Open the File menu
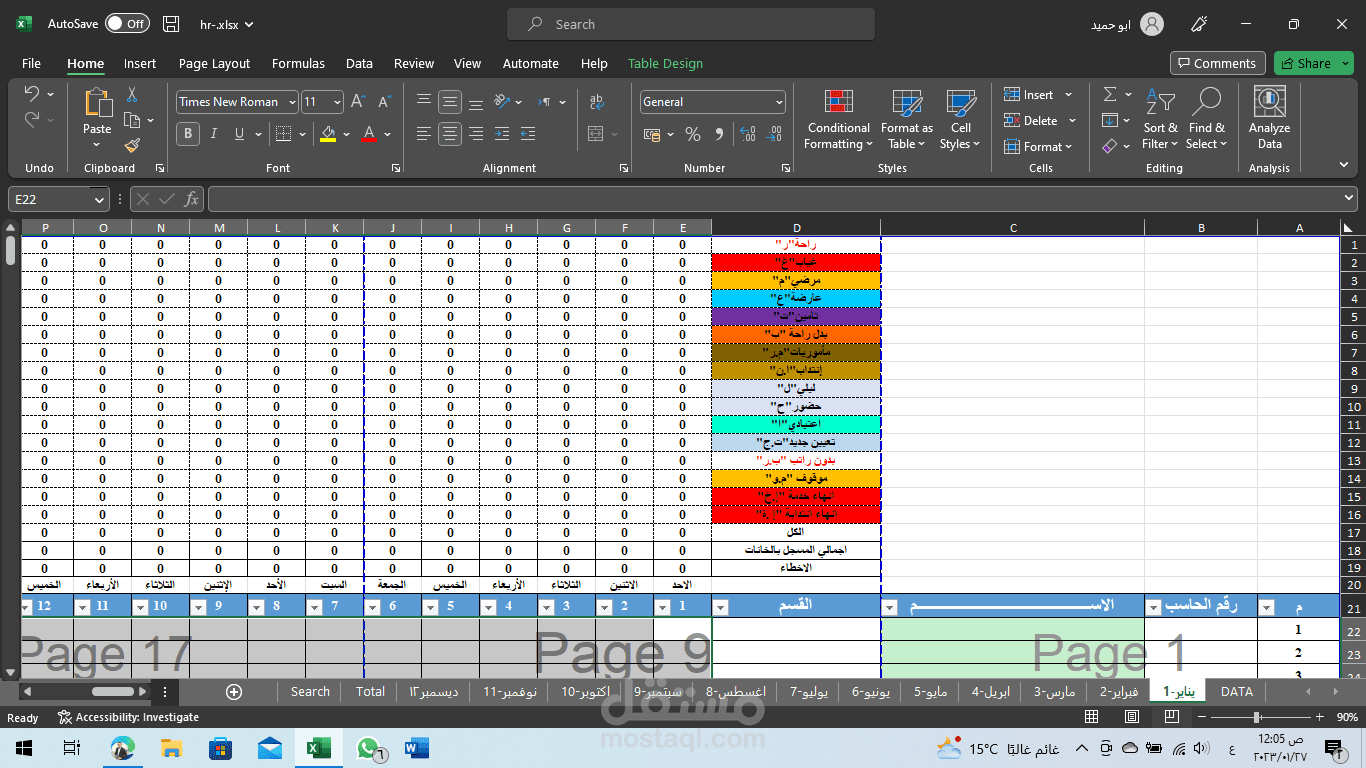This screenshot has width=1366, height=768. tap(31, 63)
